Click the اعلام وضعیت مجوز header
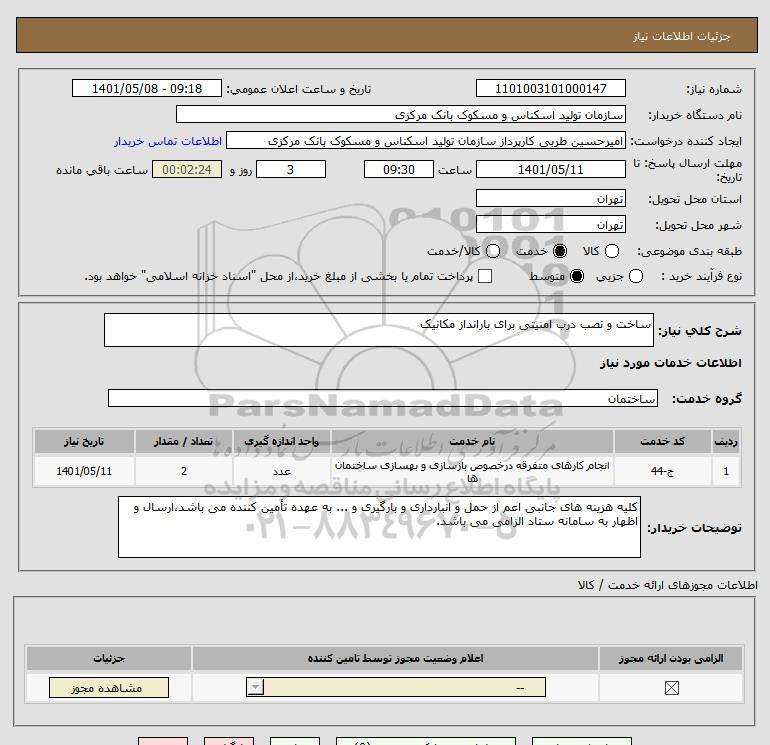The image size is (770, 745). 395,658
